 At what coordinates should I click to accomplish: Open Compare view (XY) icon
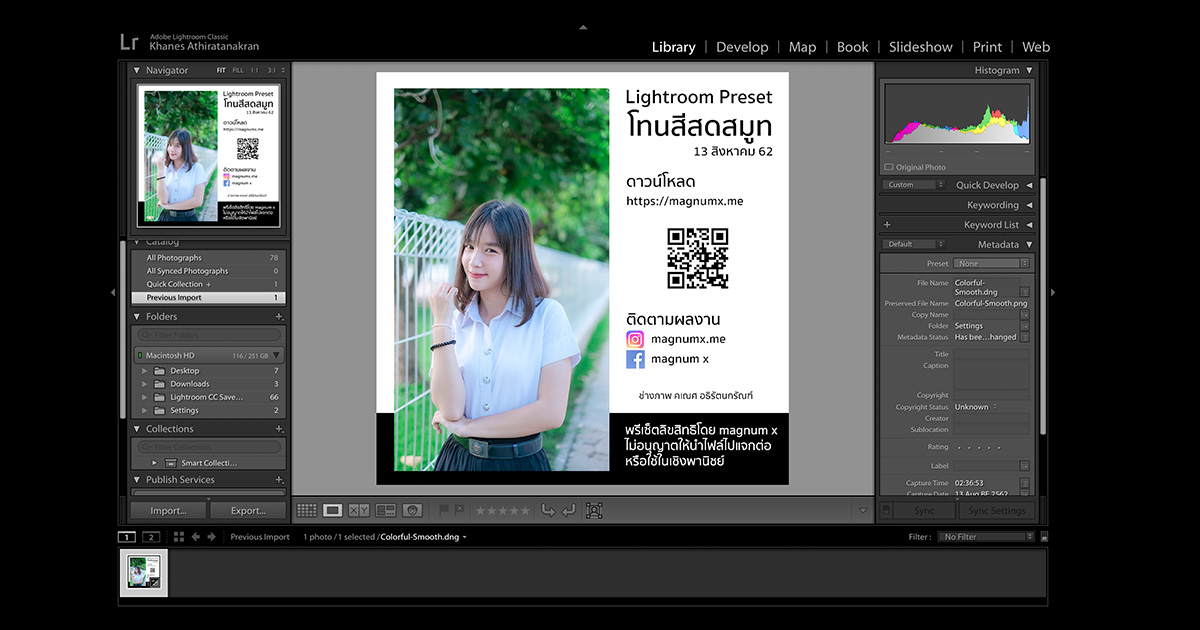point(359,510)
